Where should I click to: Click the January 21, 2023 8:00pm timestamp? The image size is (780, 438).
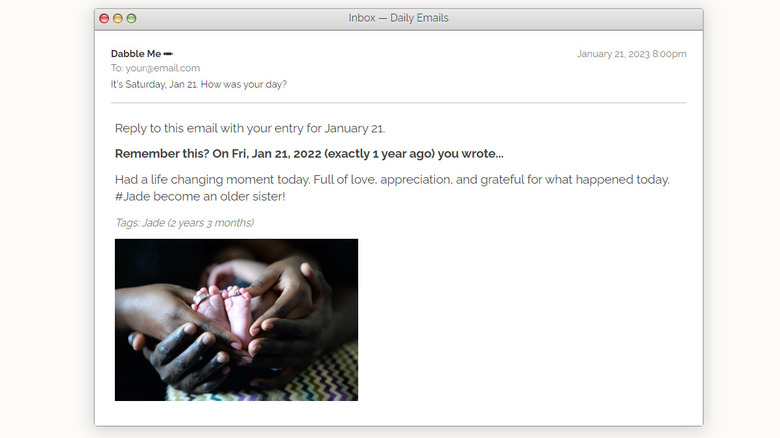tap(632, 54)
